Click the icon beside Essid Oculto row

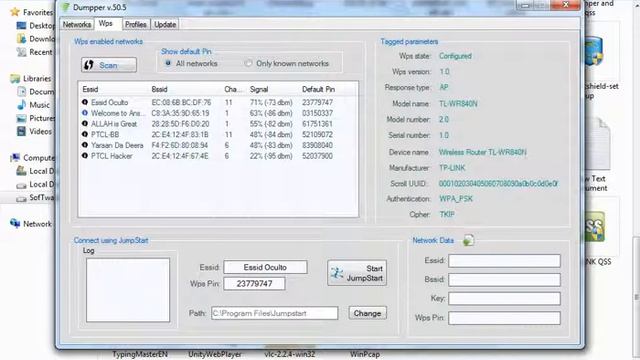[84, 102]
